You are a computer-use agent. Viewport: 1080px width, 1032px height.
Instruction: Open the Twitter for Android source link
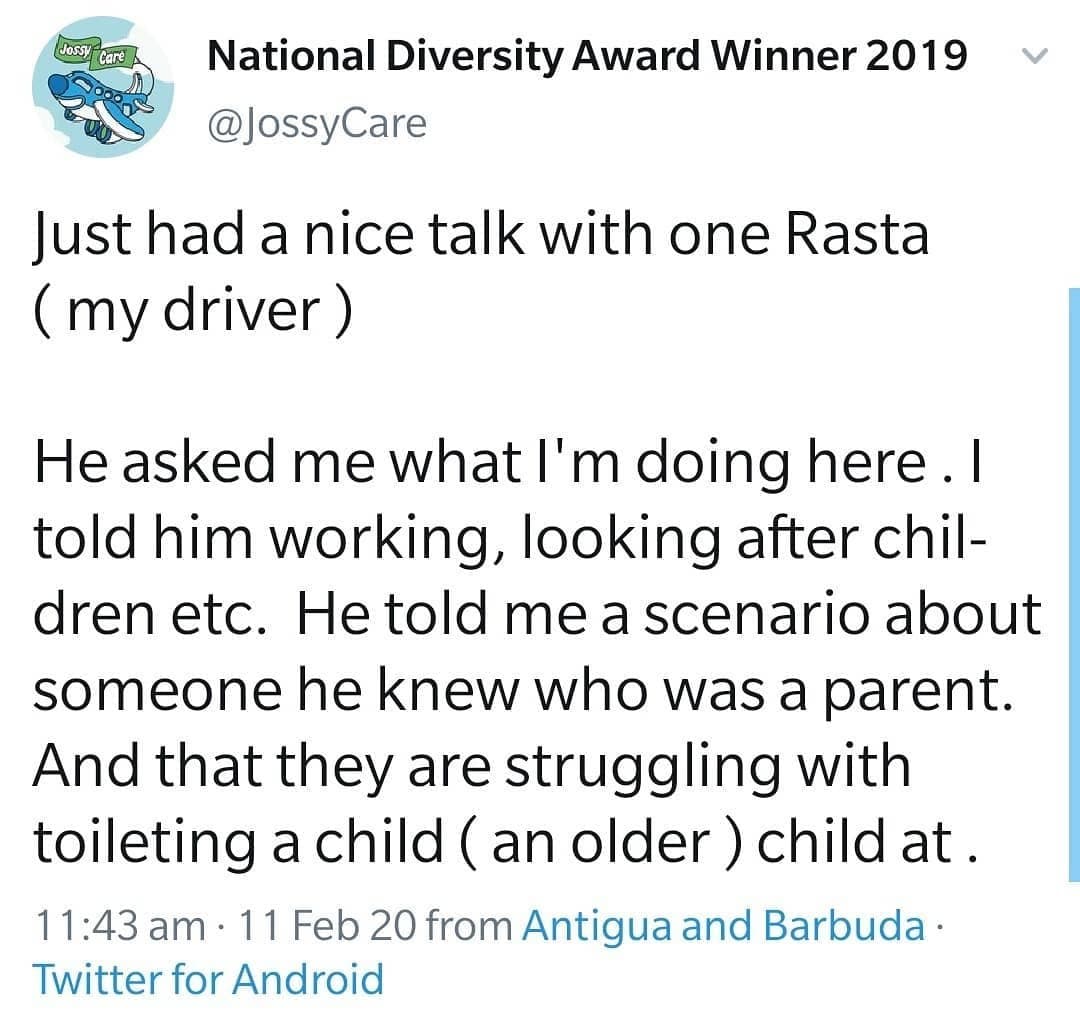tap(208, 979)
